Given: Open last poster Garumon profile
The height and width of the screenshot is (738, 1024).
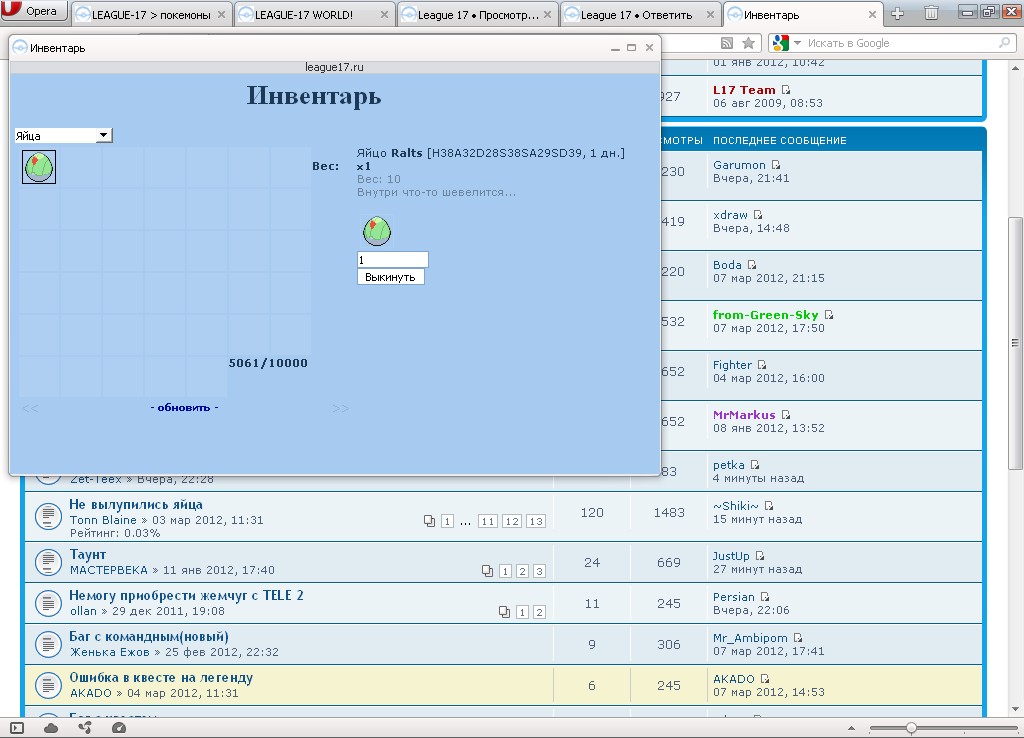Looking at the screenshot, I should coord(739,165).
